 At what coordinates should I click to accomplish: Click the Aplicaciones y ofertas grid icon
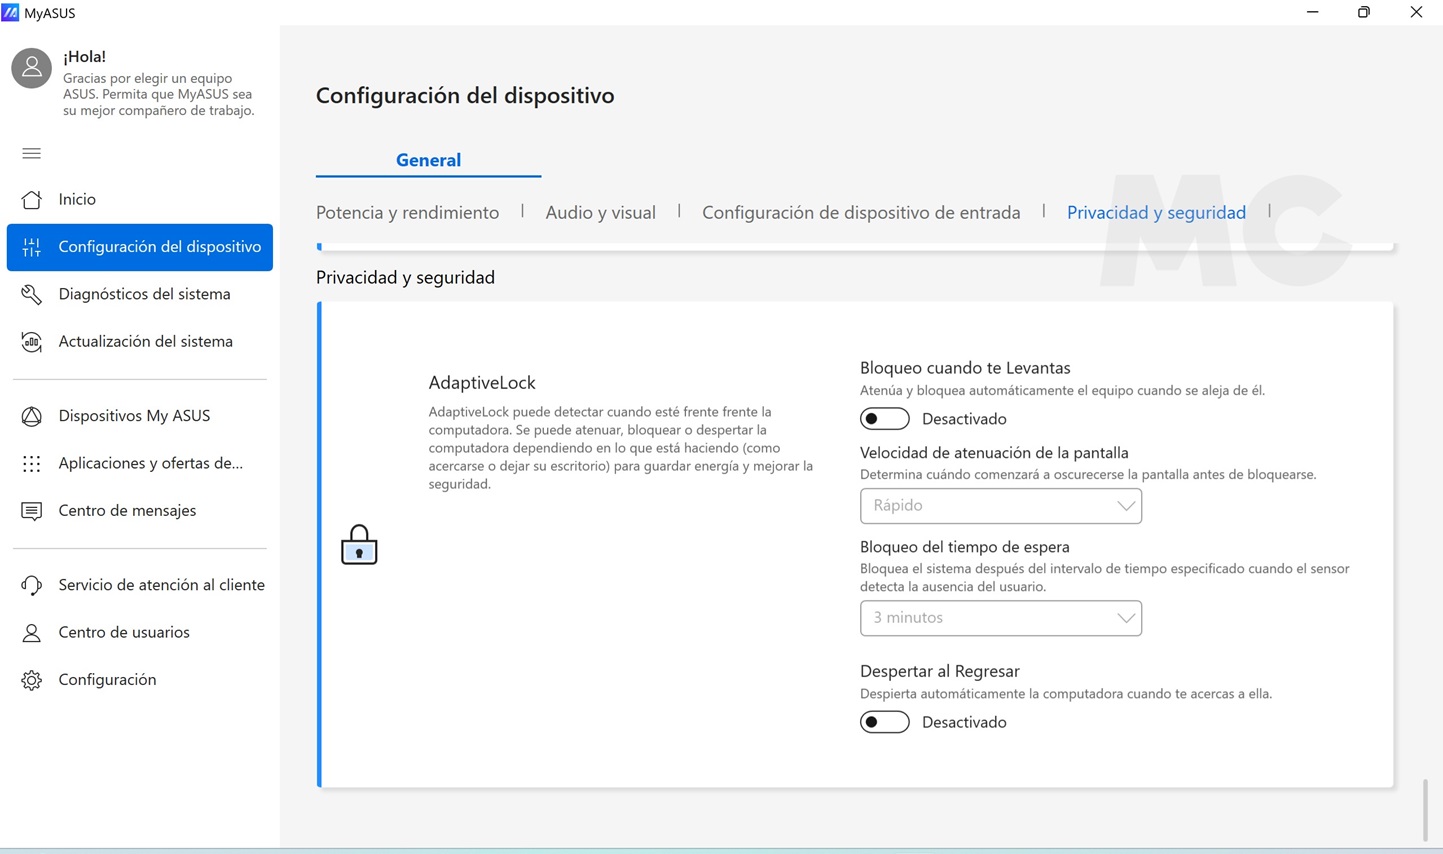[x=32, y=464]
